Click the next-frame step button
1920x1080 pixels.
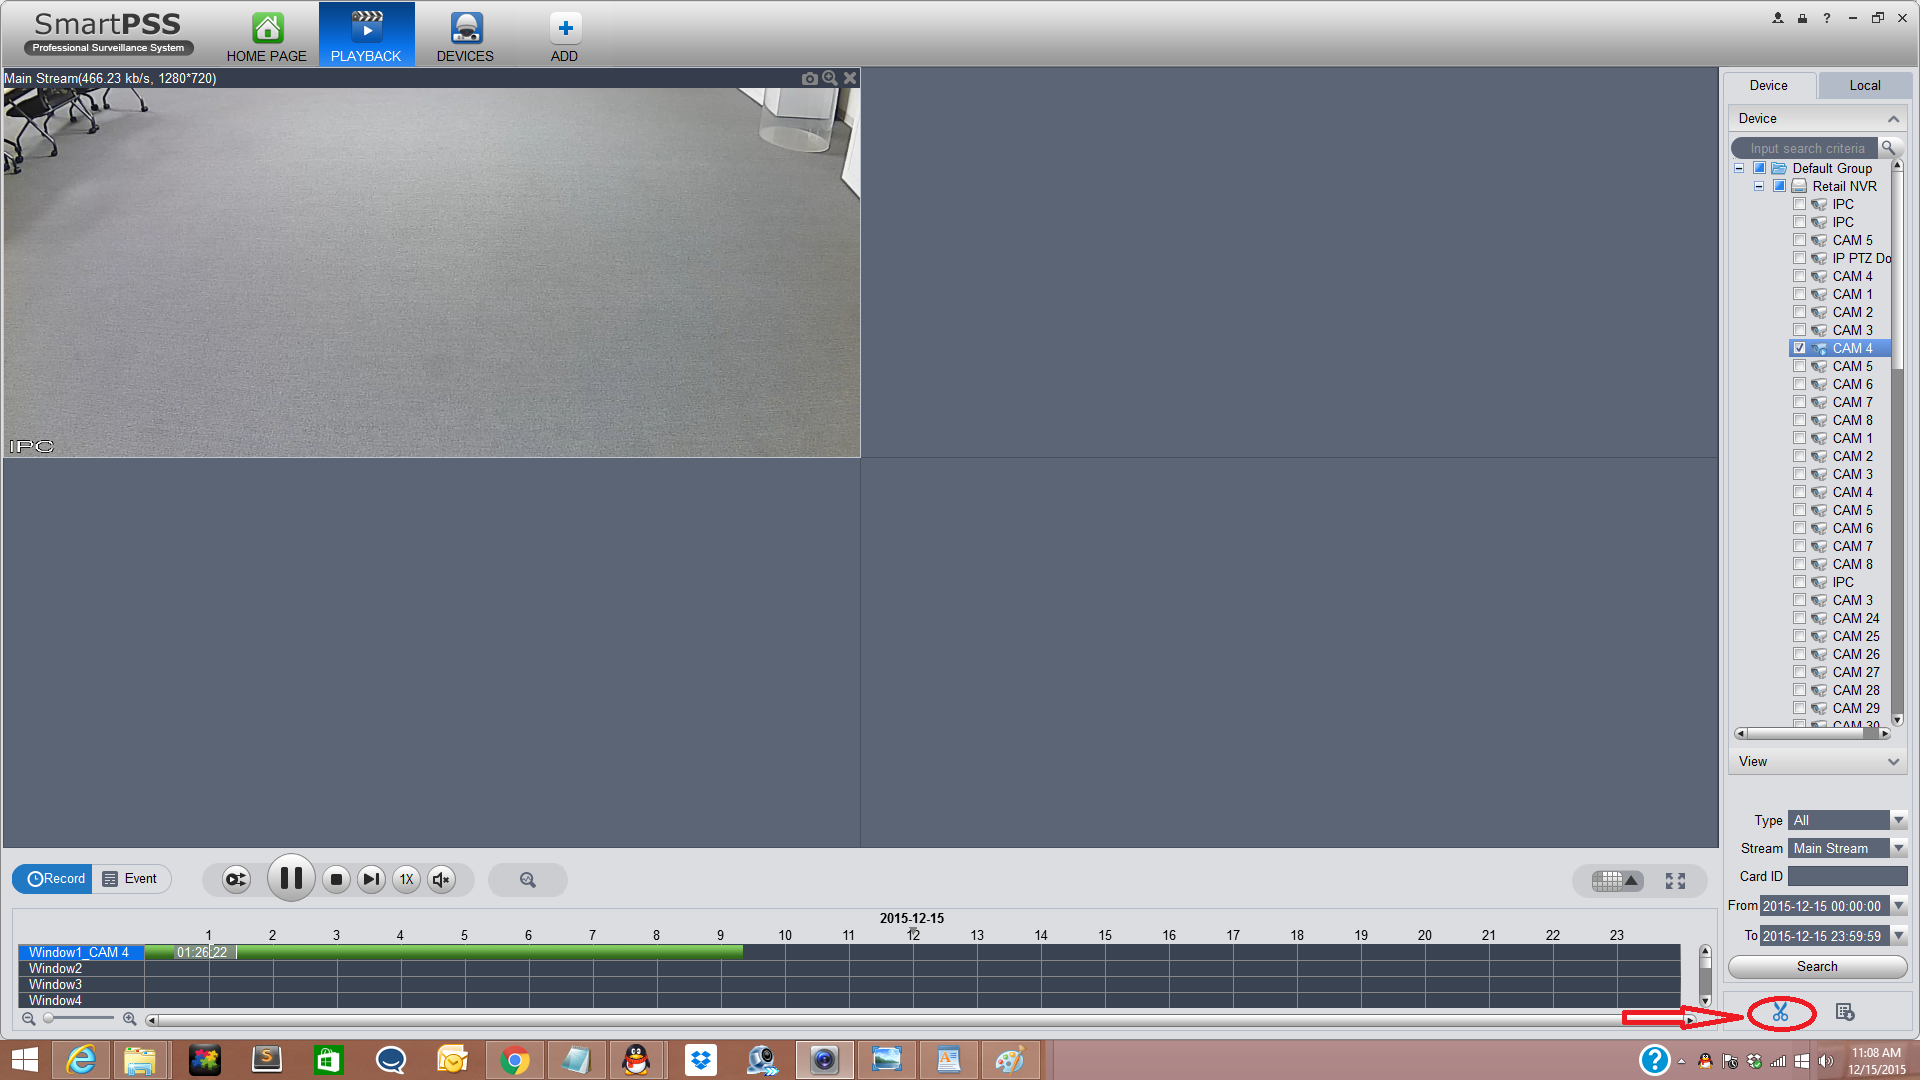371,880
